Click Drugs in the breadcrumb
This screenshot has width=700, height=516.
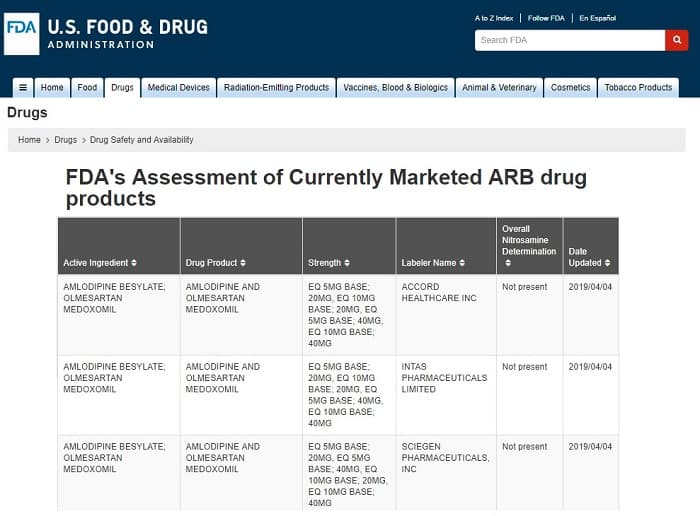pyautogui.click(x=66, y=140)
